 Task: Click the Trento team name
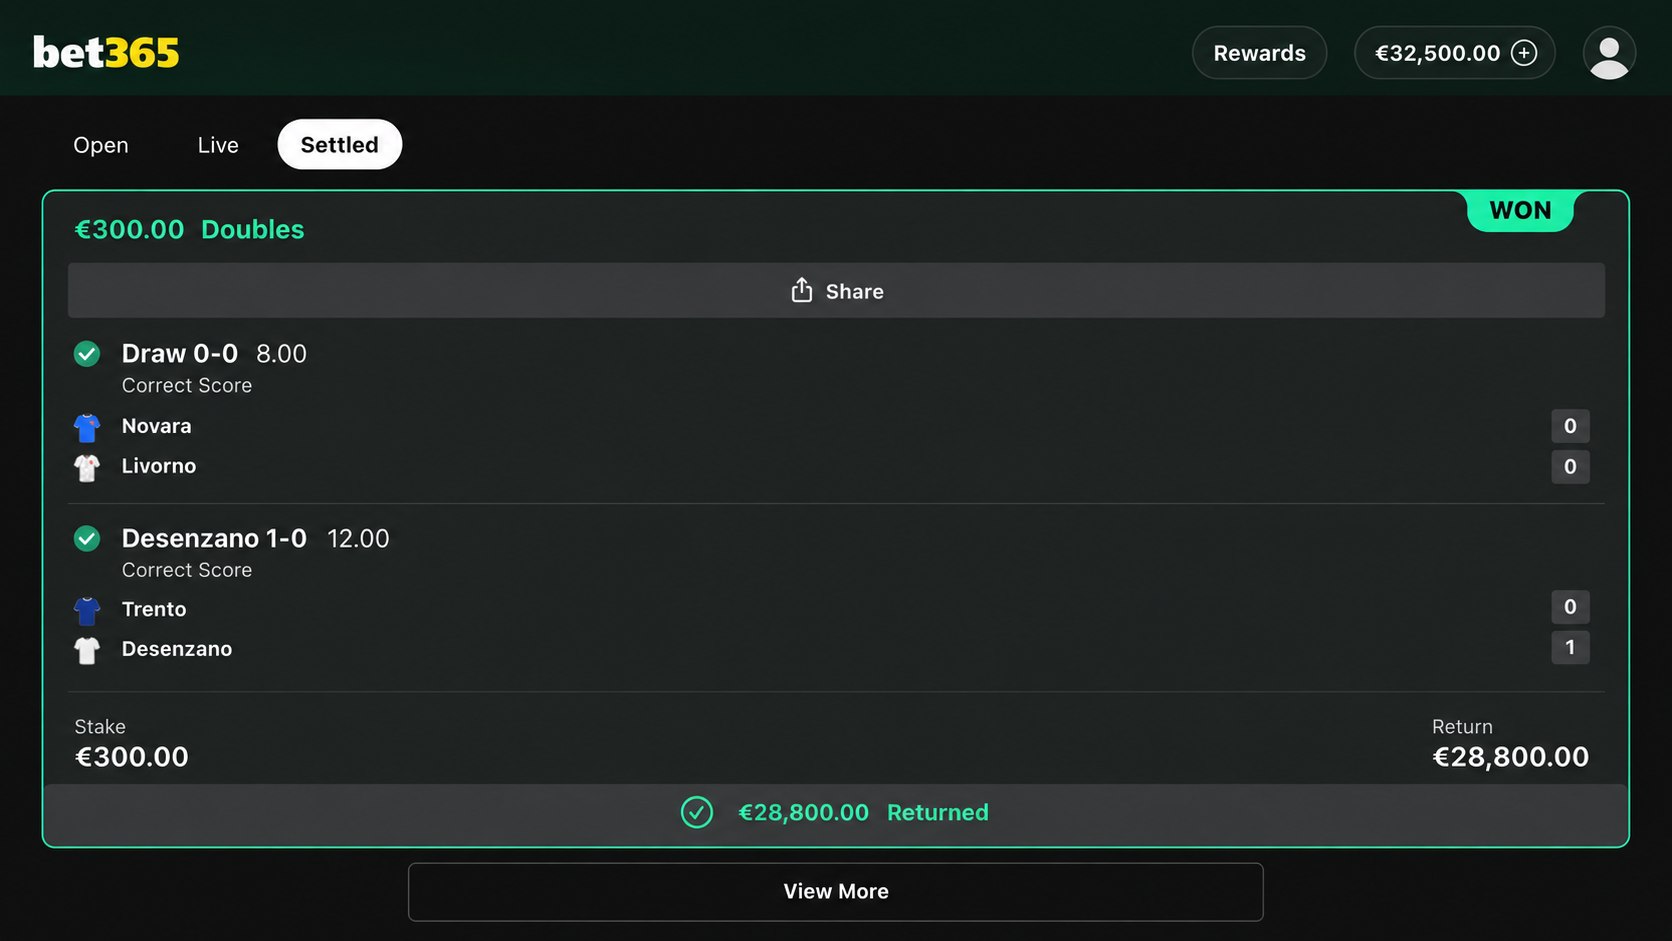154,609
